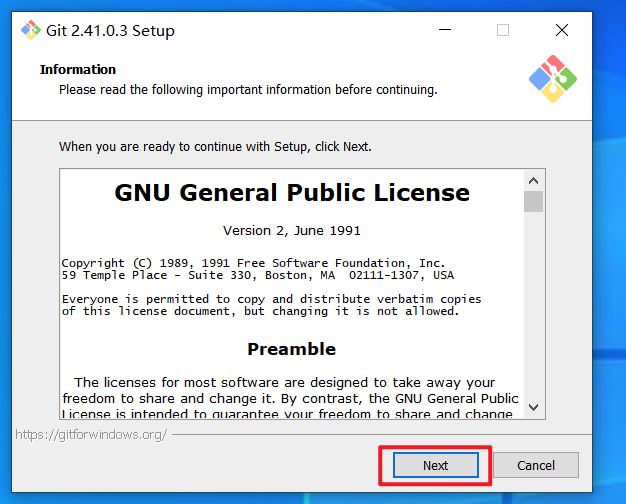Click 'When you are ready to continue' instruction
The width and height of the screenshot is (626, 504).
point(215,147)
